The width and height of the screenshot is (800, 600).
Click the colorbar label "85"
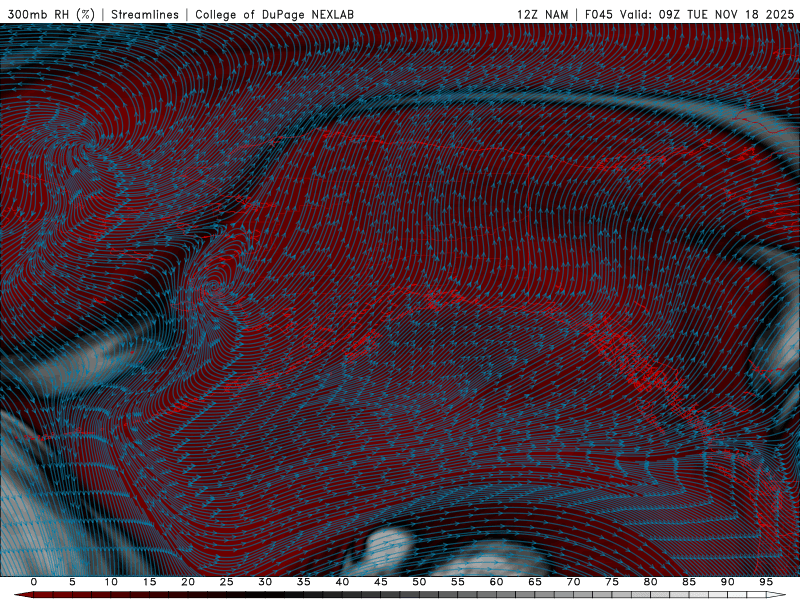pyautogui.click(x=689, y=582)
